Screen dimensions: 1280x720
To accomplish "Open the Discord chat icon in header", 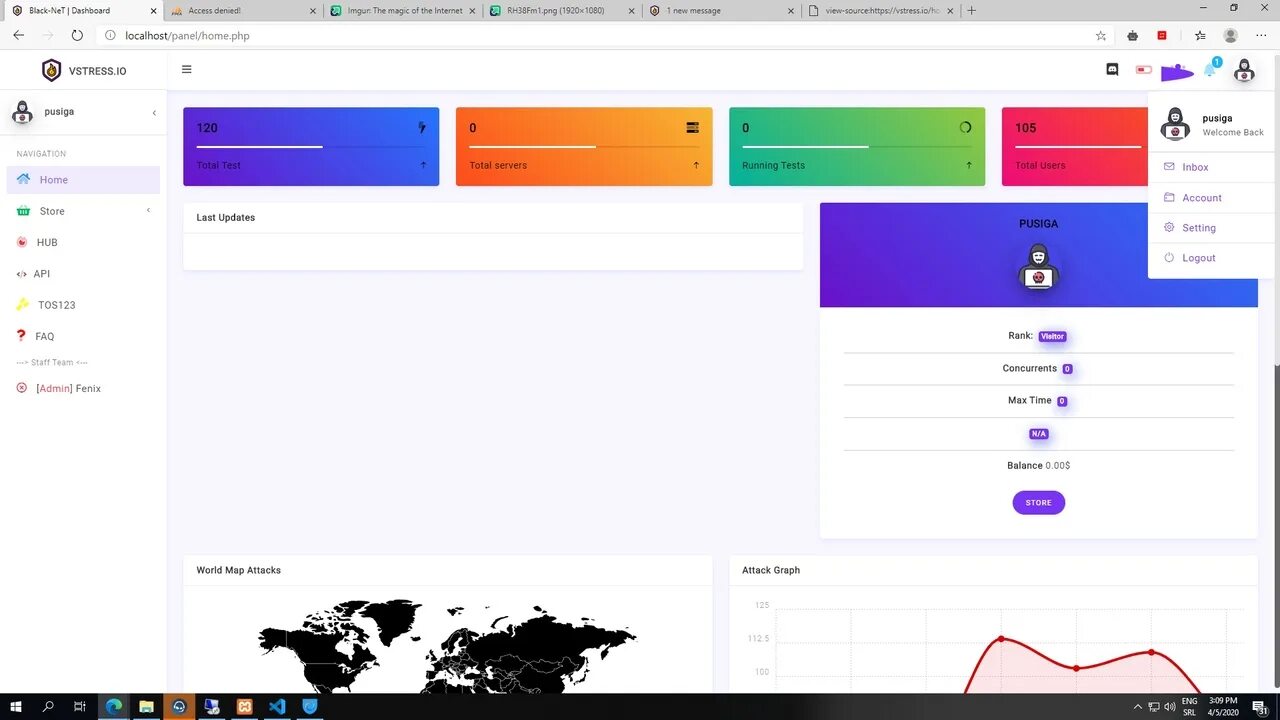I will click(1112, 70).
